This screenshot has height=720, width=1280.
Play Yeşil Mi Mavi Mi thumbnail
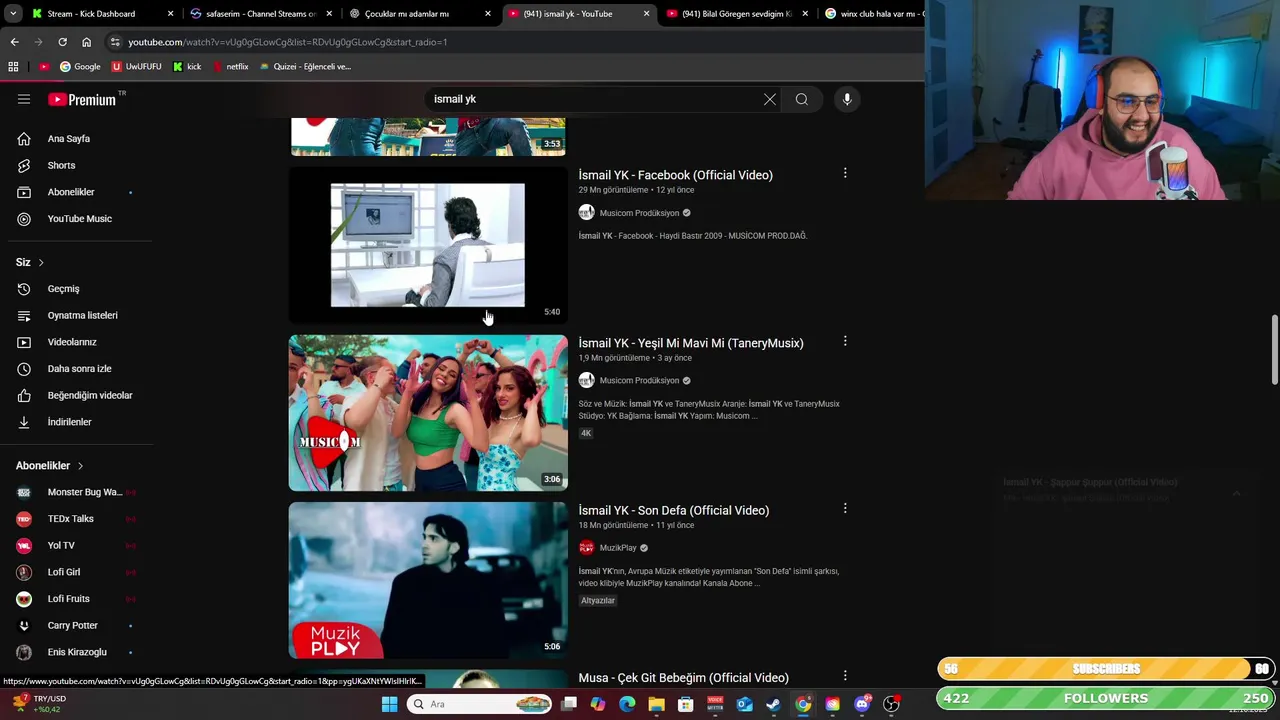click(428, 413)
